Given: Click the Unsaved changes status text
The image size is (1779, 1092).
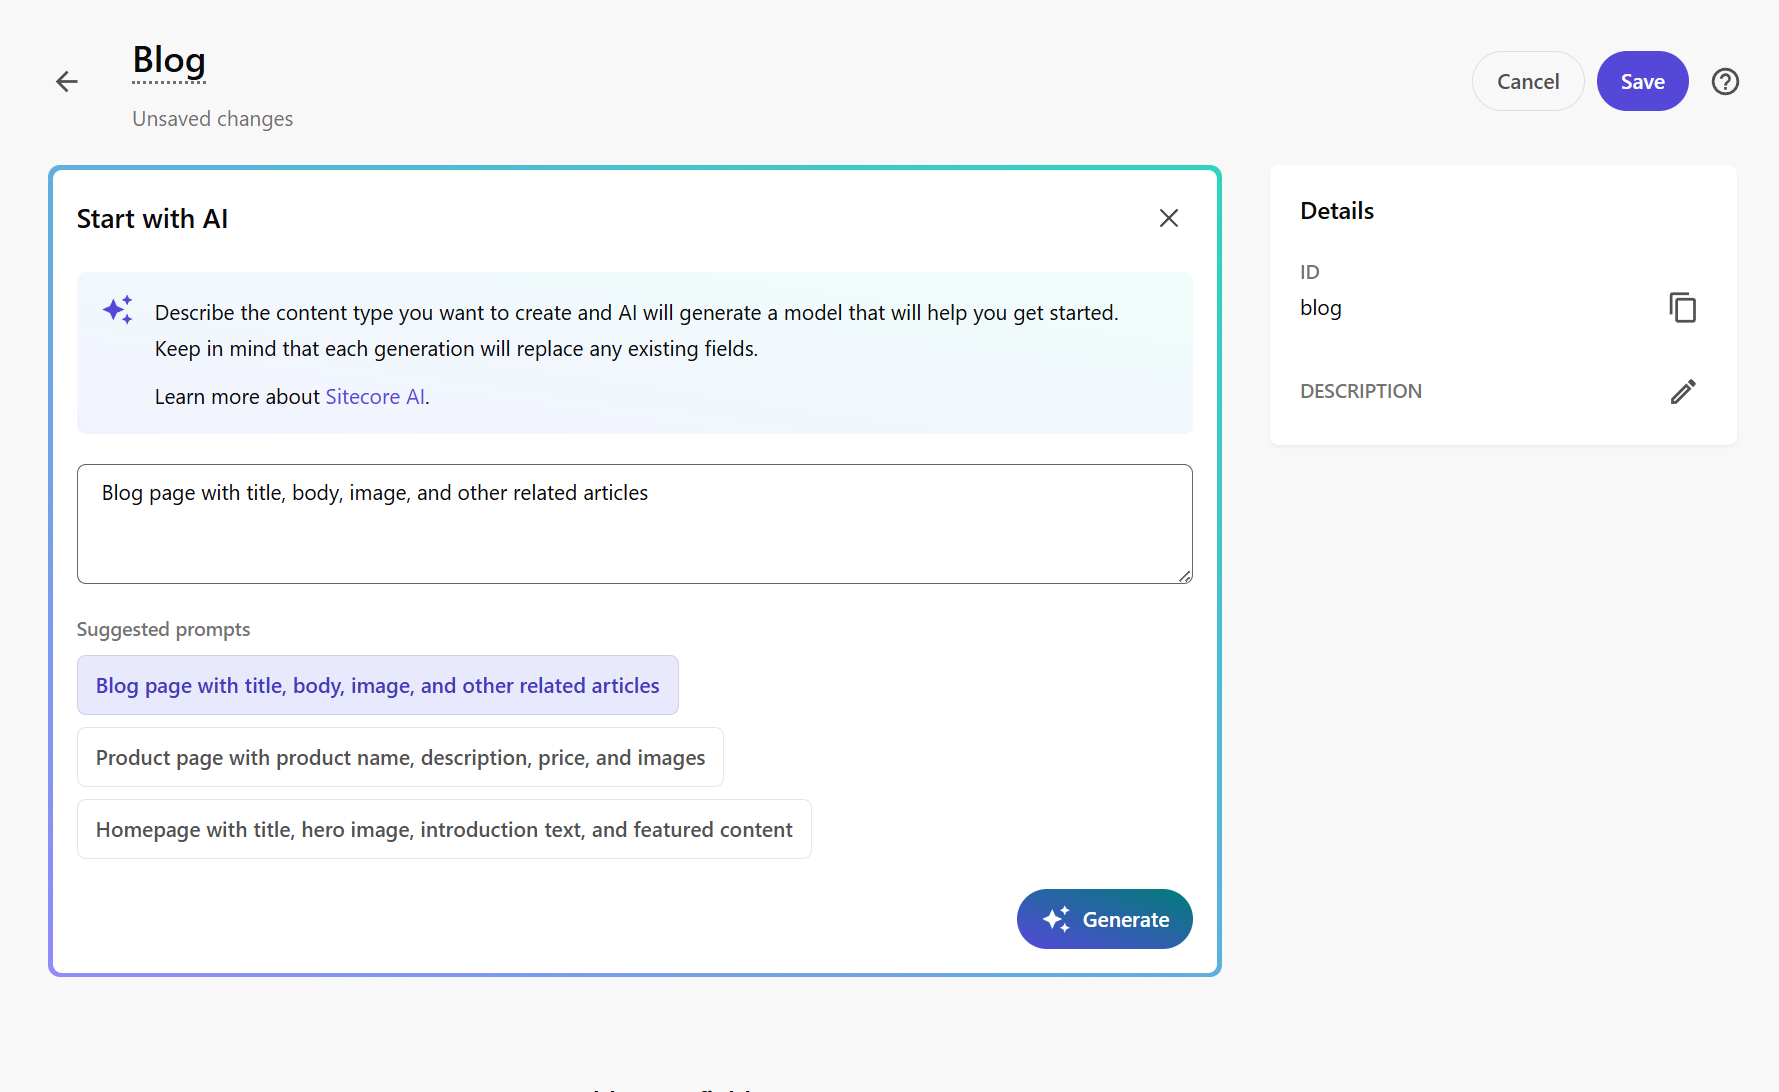Looking at the screenshot, I should coord(213,119).
